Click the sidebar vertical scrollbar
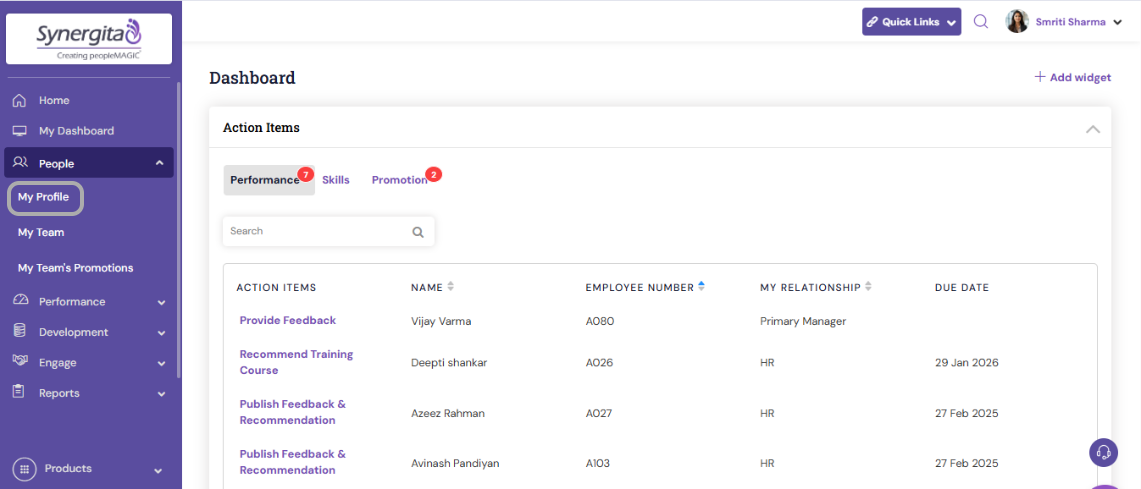This screenshot has width=1141, height=489. coord(179,229)
